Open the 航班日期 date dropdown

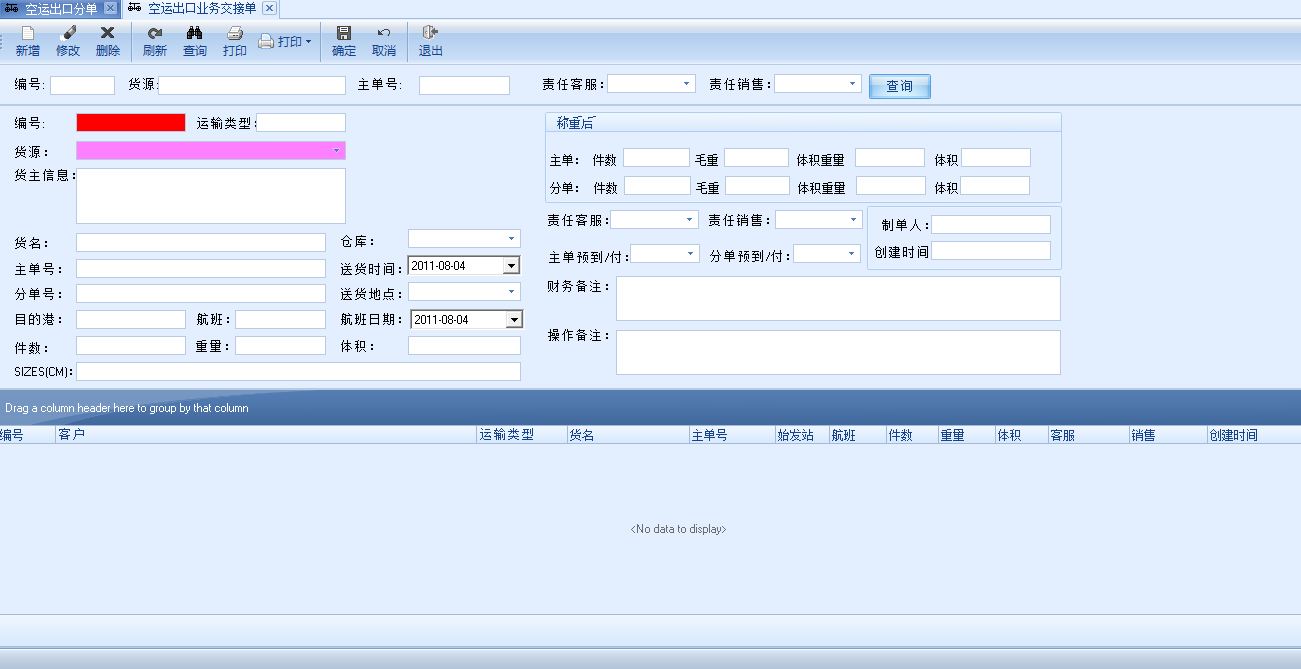[x=514, y=320]
